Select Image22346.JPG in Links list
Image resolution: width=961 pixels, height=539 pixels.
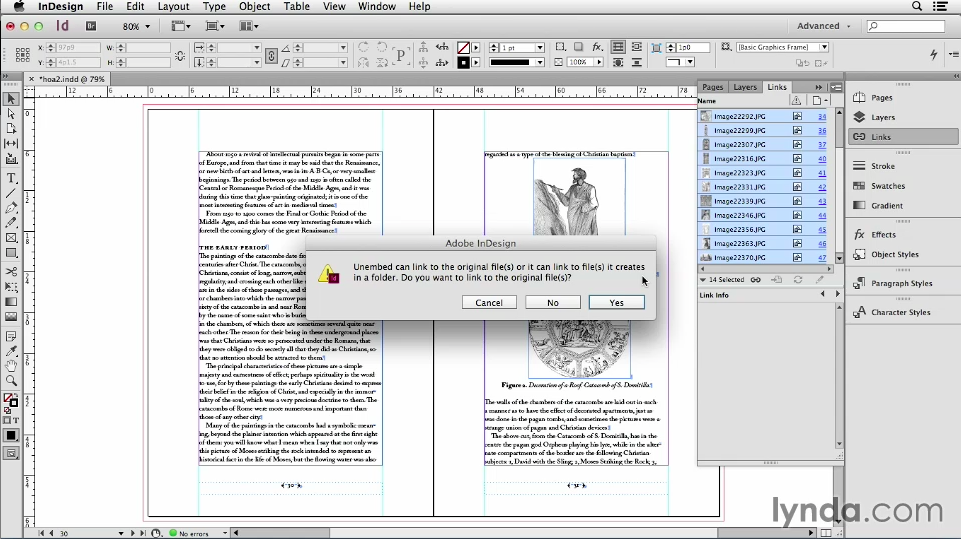coord(762,215)
